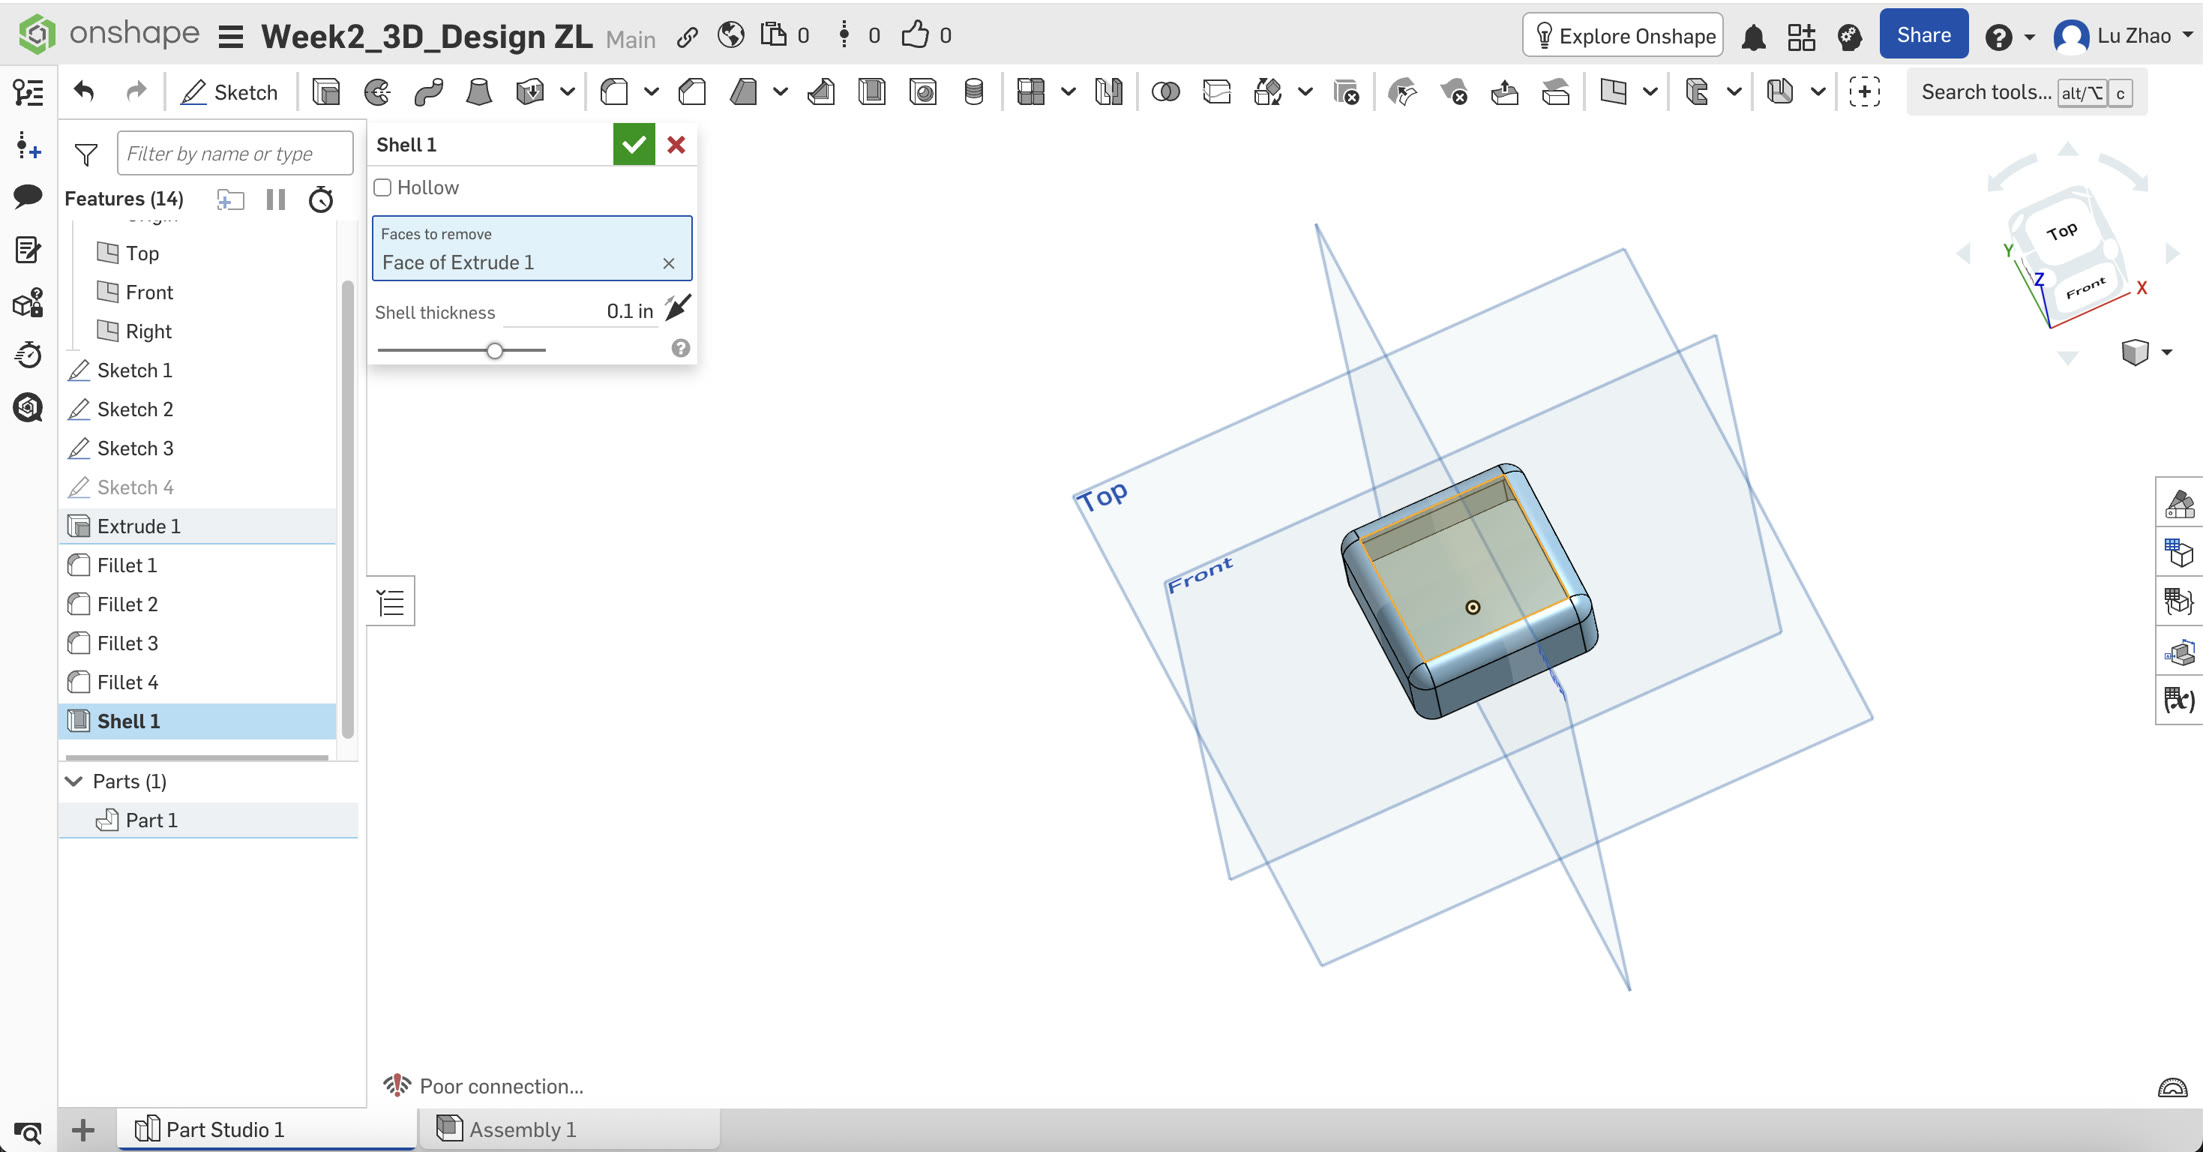
Task: Start a new Sketch
Action: tap(230, 91)
